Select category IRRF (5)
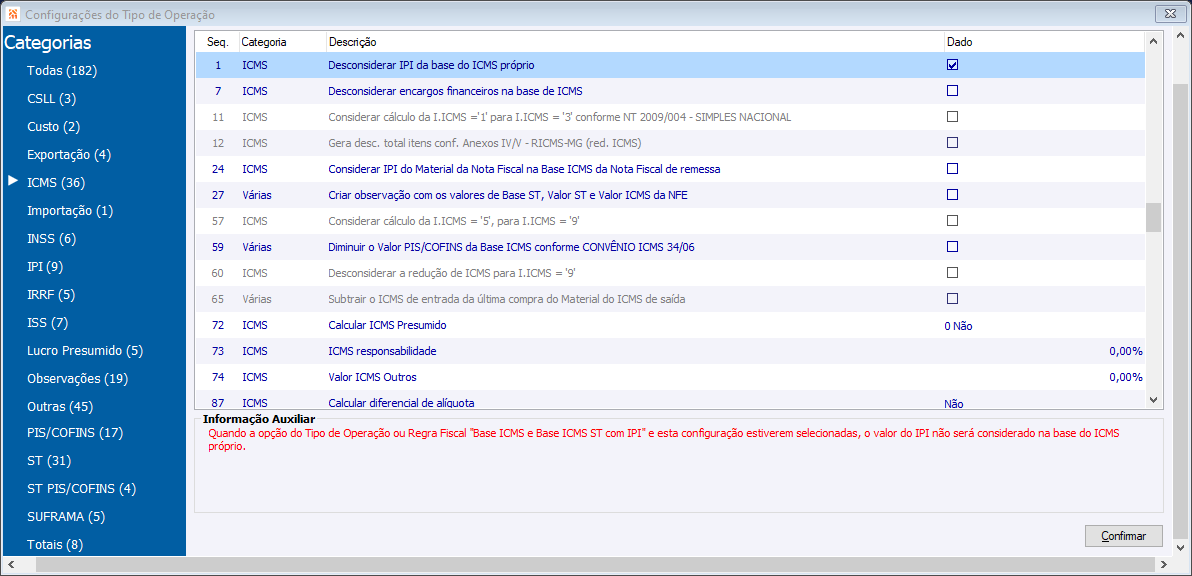Image resolution: width=1192 pixels, height=576 pixels. coord(51,294)
